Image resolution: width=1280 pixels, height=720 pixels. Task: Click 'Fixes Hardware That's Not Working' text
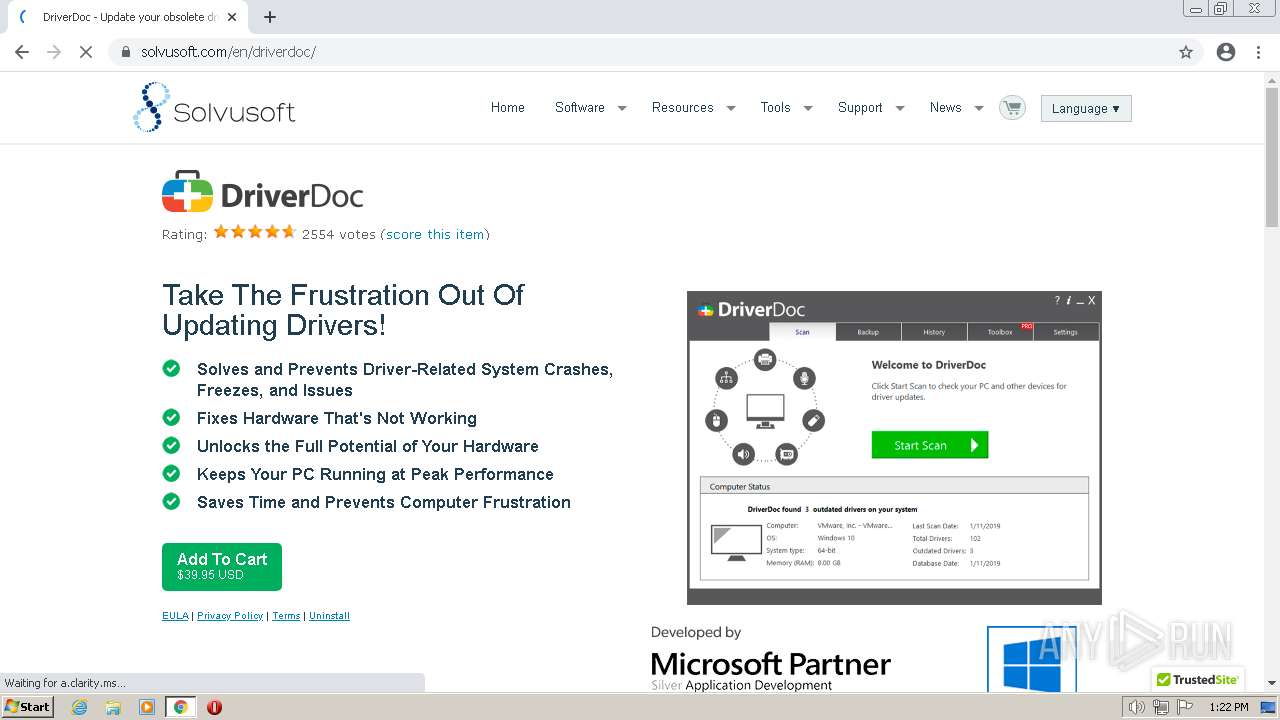click(x=337, y=418)
